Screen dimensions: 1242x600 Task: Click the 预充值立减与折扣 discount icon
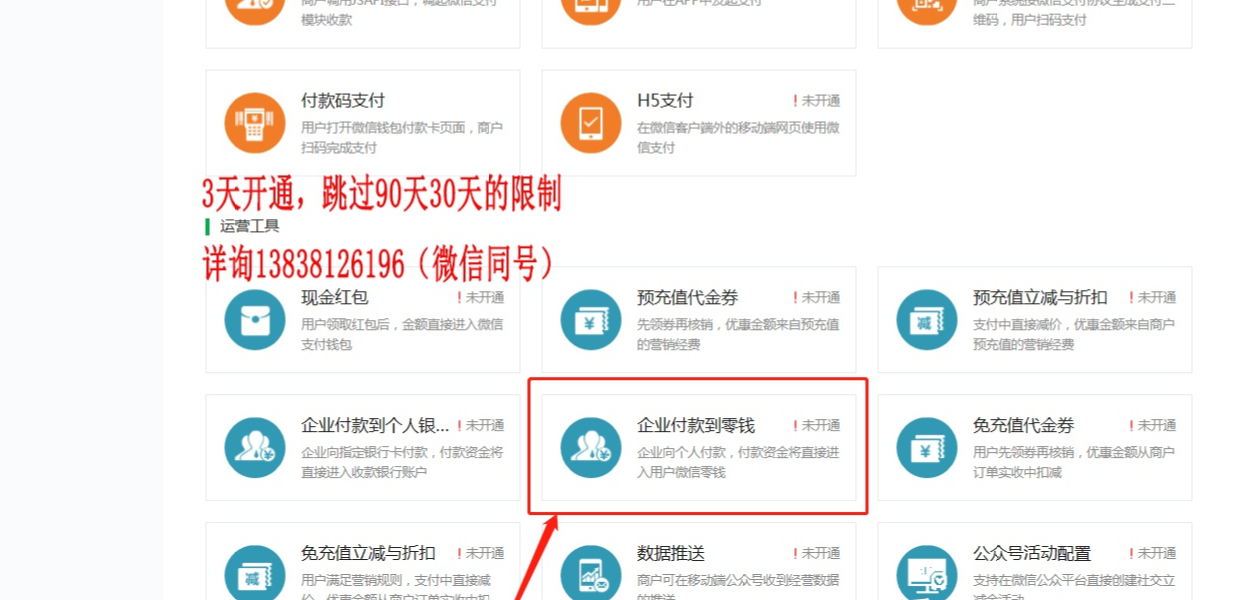coord(927,320)
